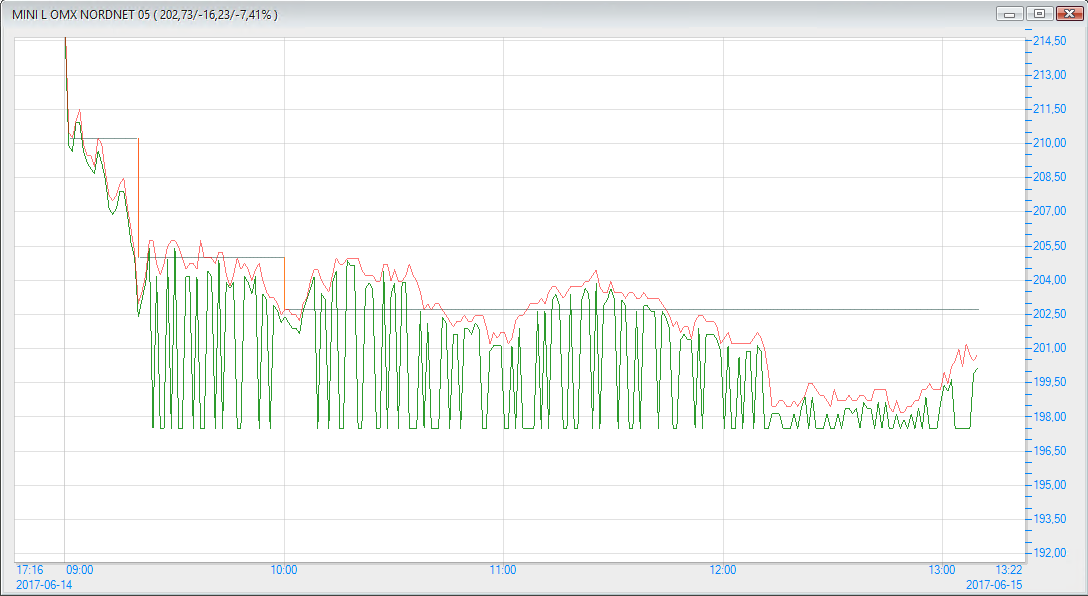Close the MINI L OMX NORDNET chart
Screen dimensions: 1088x596
coord(1066,14)
